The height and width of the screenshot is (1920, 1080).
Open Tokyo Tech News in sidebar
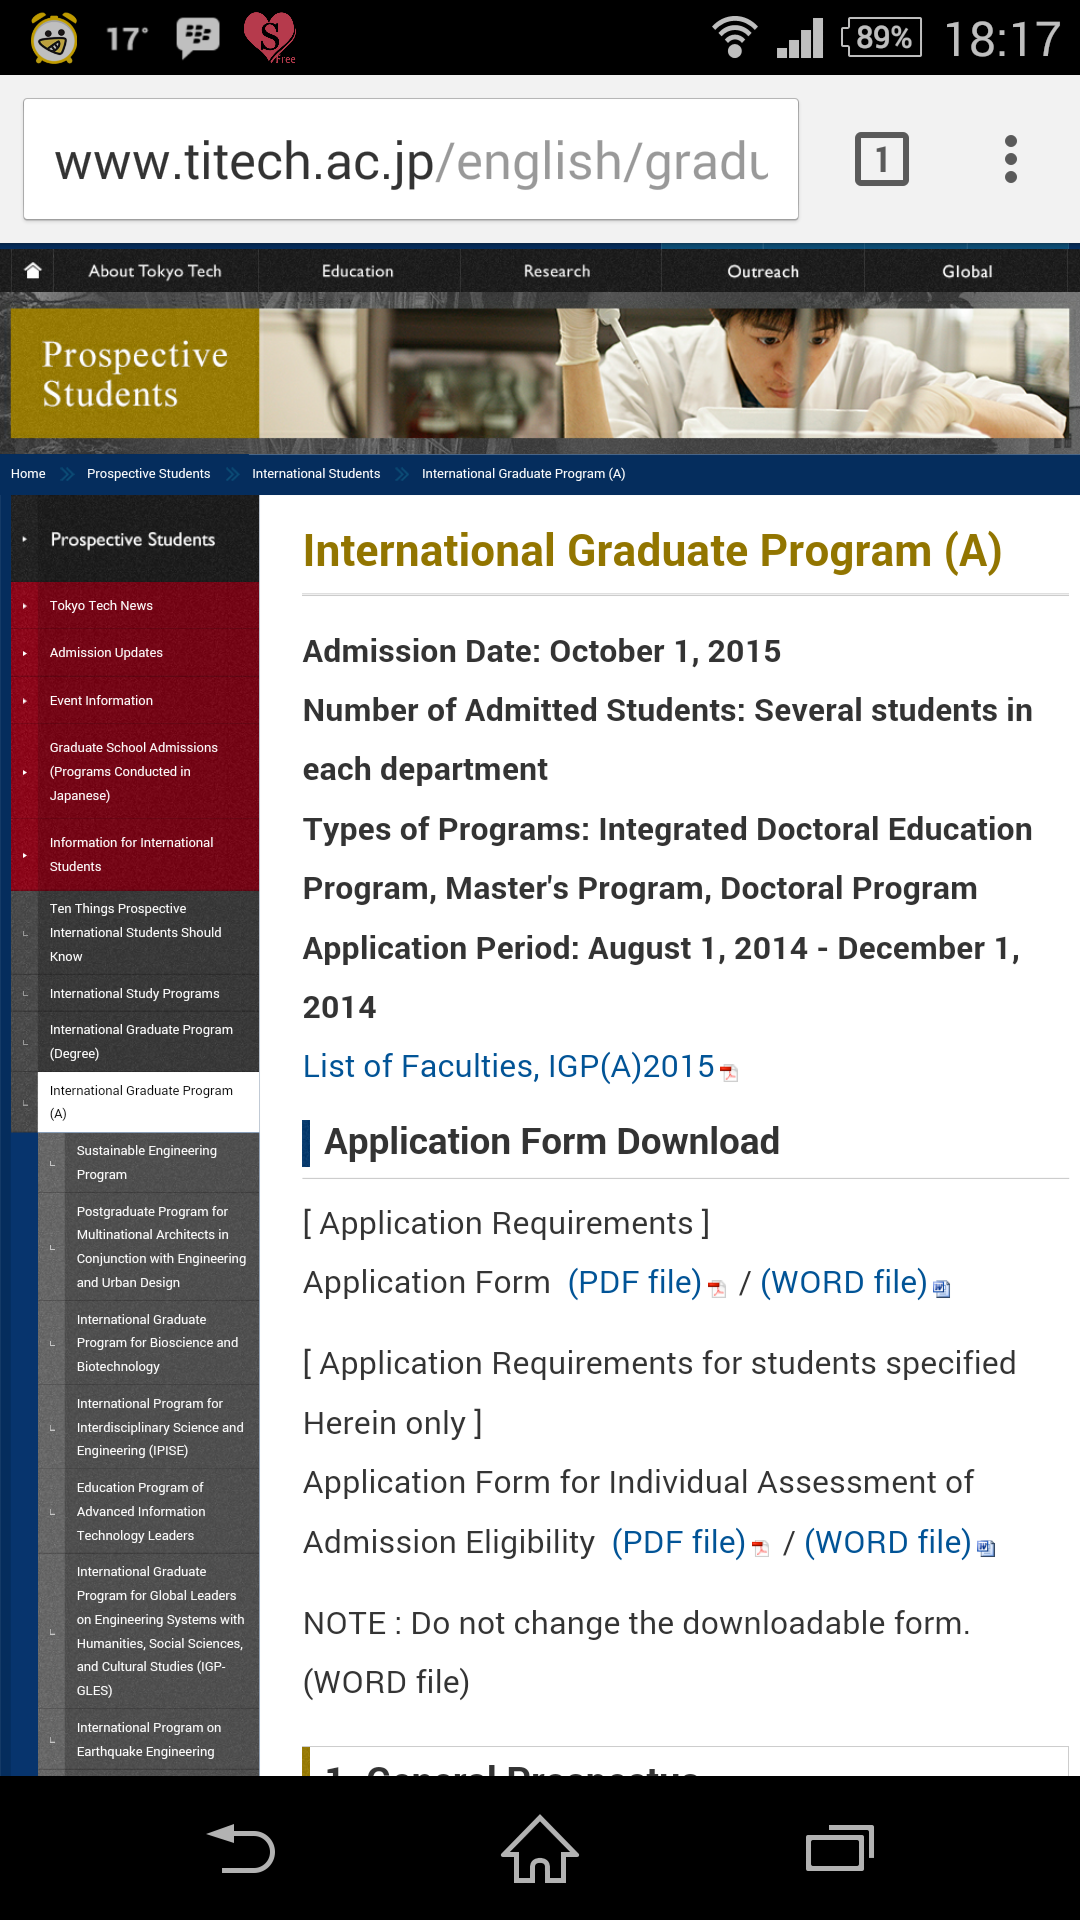point(135,606)
